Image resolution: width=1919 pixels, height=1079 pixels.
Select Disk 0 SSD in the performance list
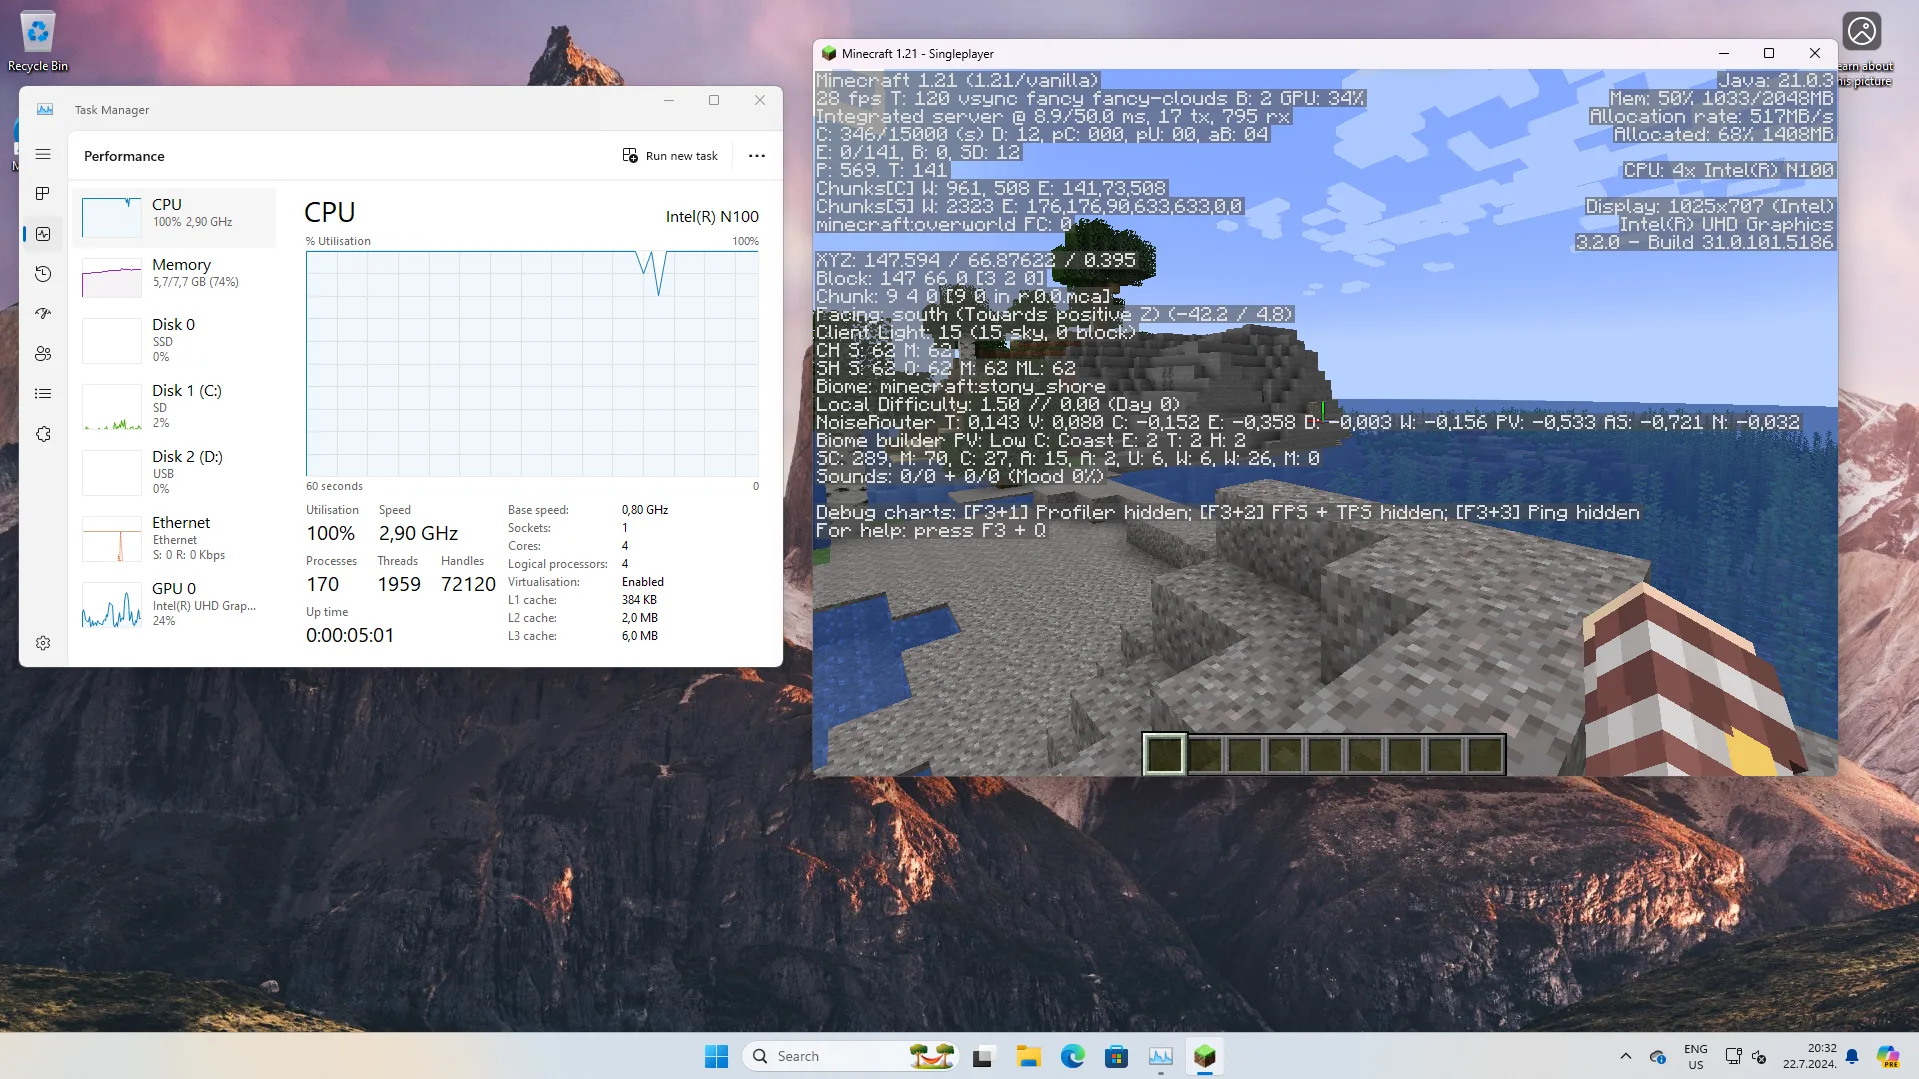click(175, 340)
